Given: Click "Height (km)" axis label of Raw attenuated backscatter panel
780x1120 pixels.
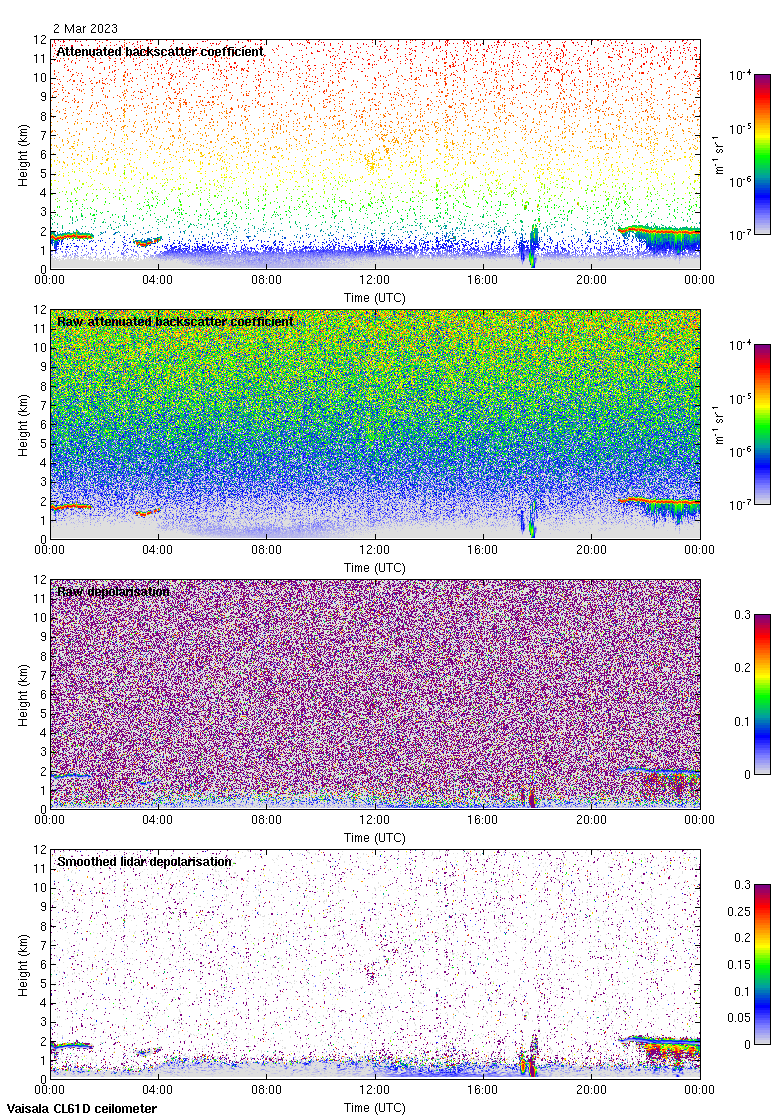Looking at the screenshot, I should [x=24, y=424].
